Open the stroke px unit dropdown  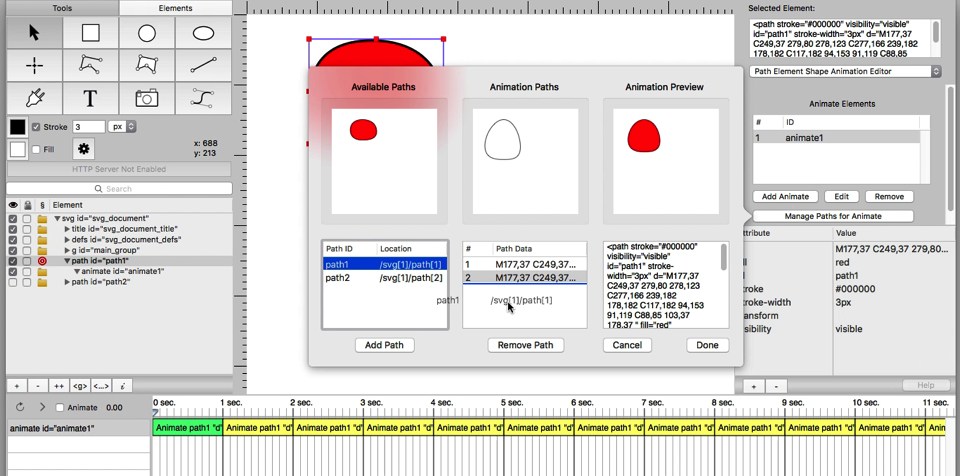tap(122, 127)
